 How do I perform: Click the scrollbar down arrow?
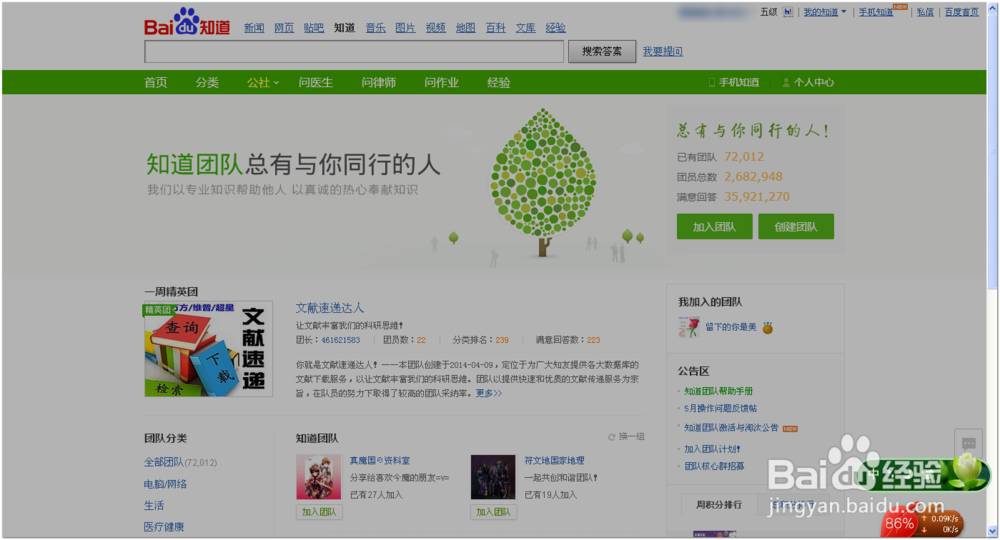point(992,531)
